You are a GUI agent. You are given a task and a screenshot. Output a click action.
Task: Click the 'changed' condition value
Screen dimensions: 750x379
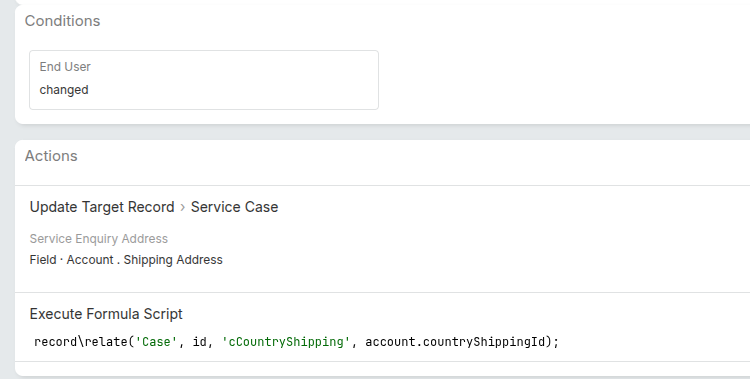(64, 90)
